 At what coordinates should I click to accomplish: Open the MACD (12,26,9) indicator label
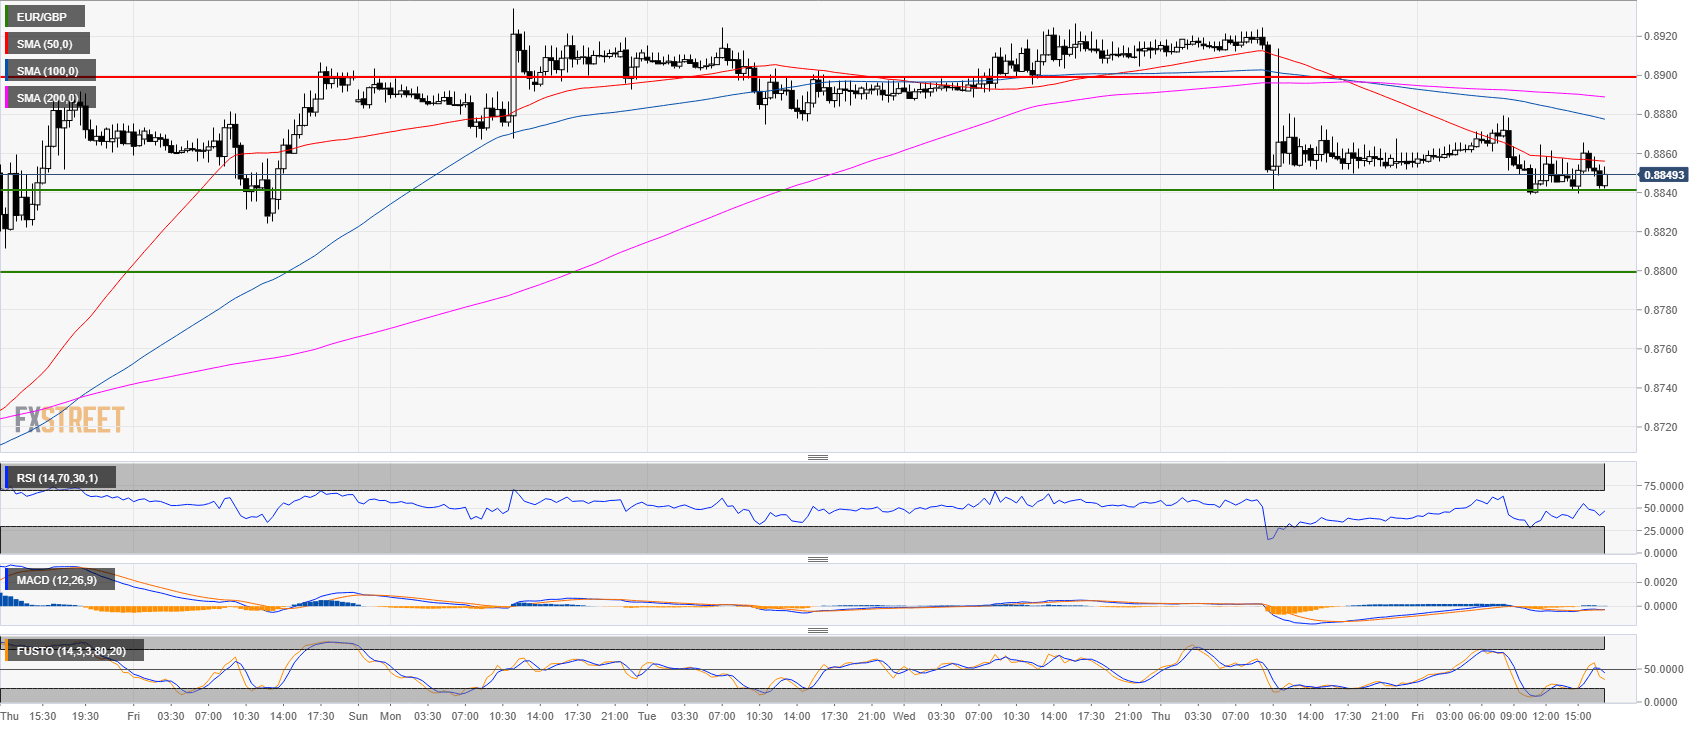(57, 580)
